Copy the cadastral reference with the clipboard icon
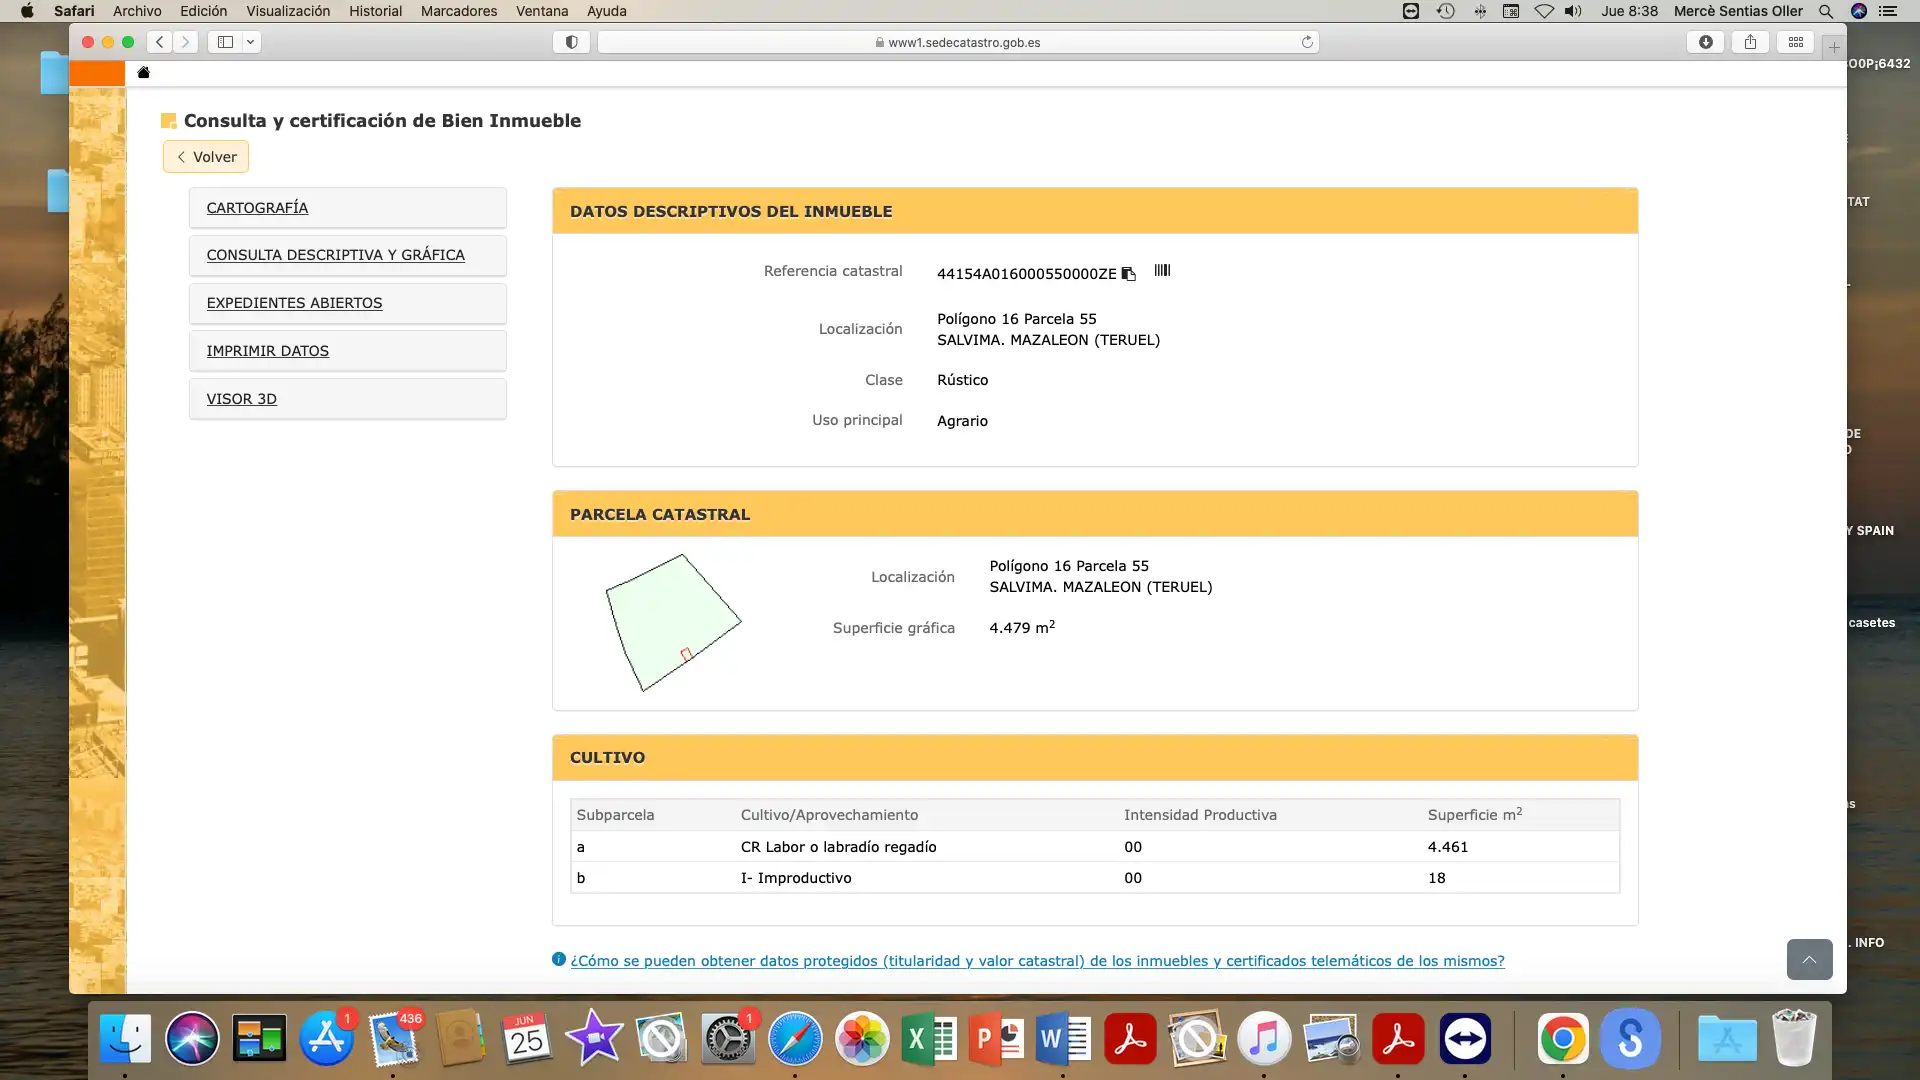Image resolution: width=1920 pixels, height=1080 pixels. pos(1128,274)
